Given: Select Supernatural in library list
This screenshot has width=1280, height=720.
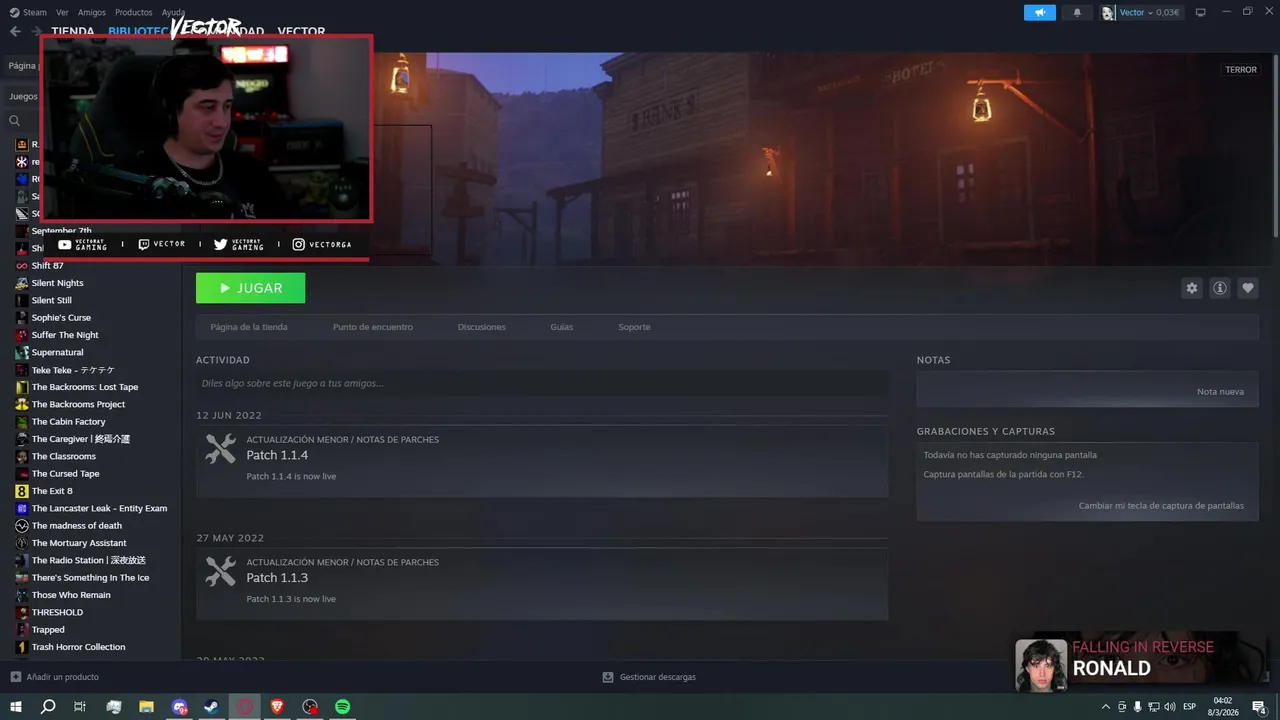Looking at the screenshot, I should (57, 352).
